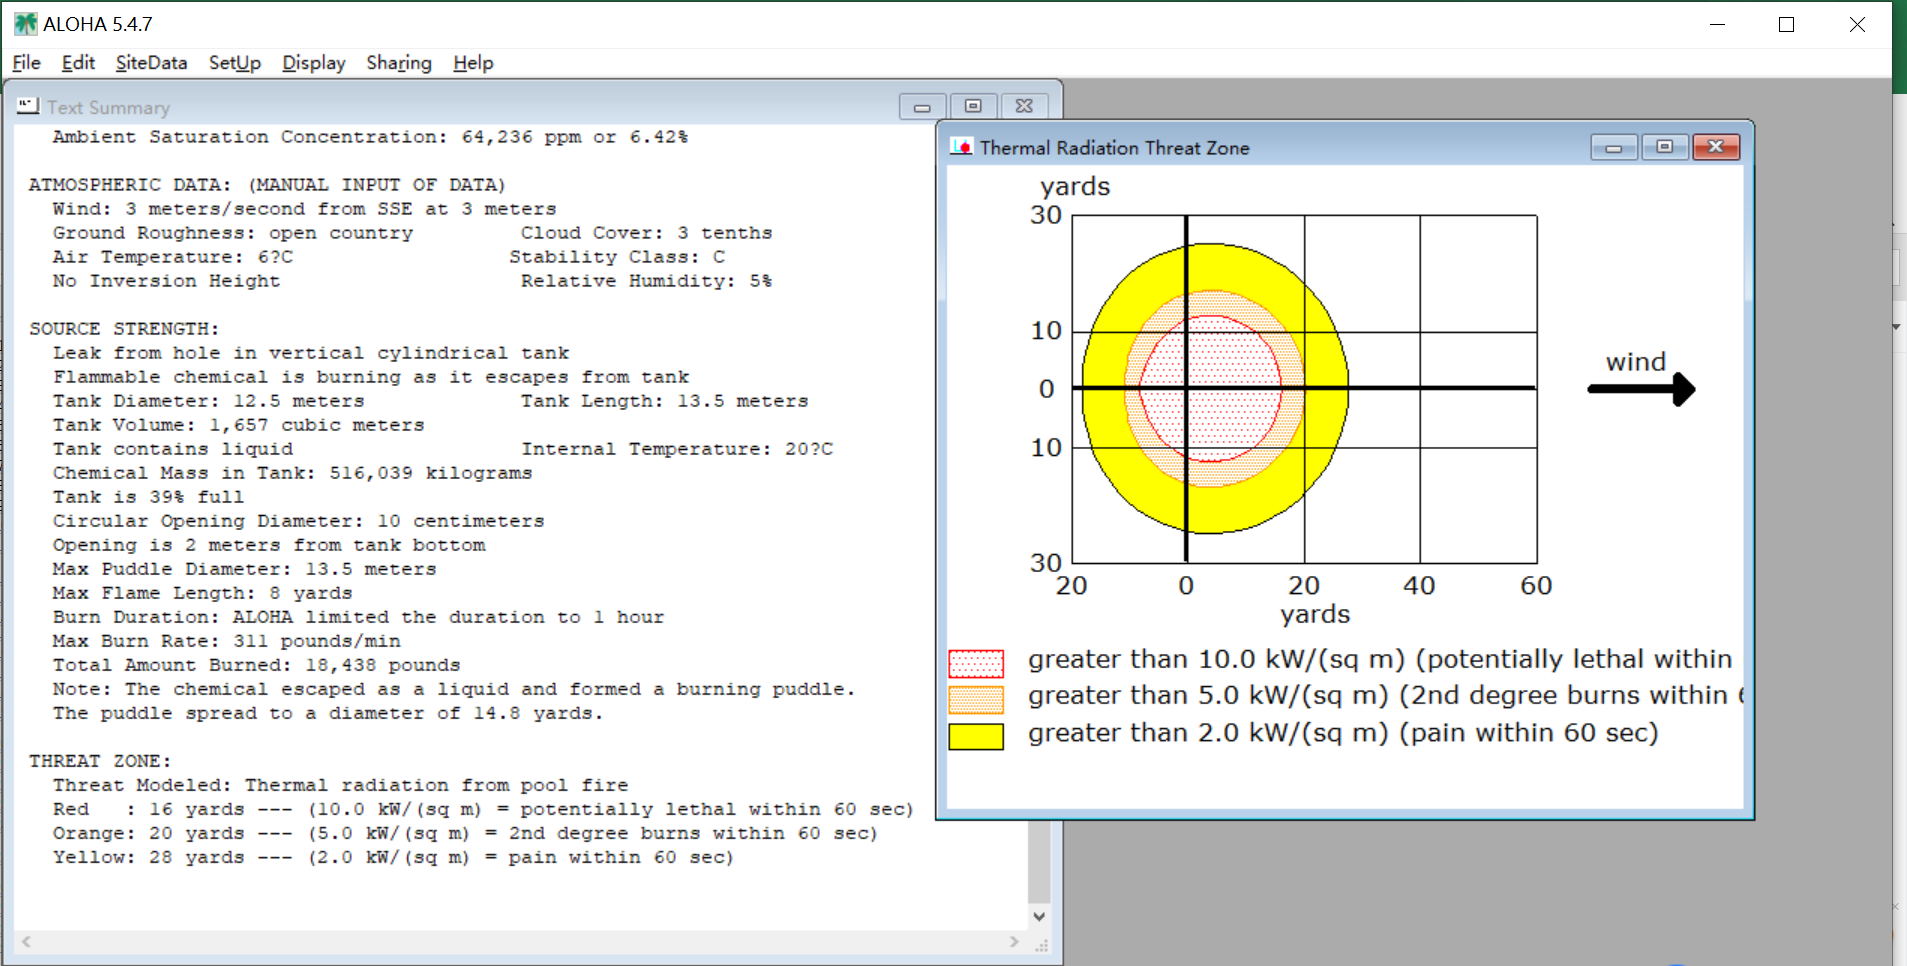The height and width of the screenshot is (966, 1907).
Task: Click the ALOHA palm tree application icon
Action: pyautogui.click(x=25, y=24)
